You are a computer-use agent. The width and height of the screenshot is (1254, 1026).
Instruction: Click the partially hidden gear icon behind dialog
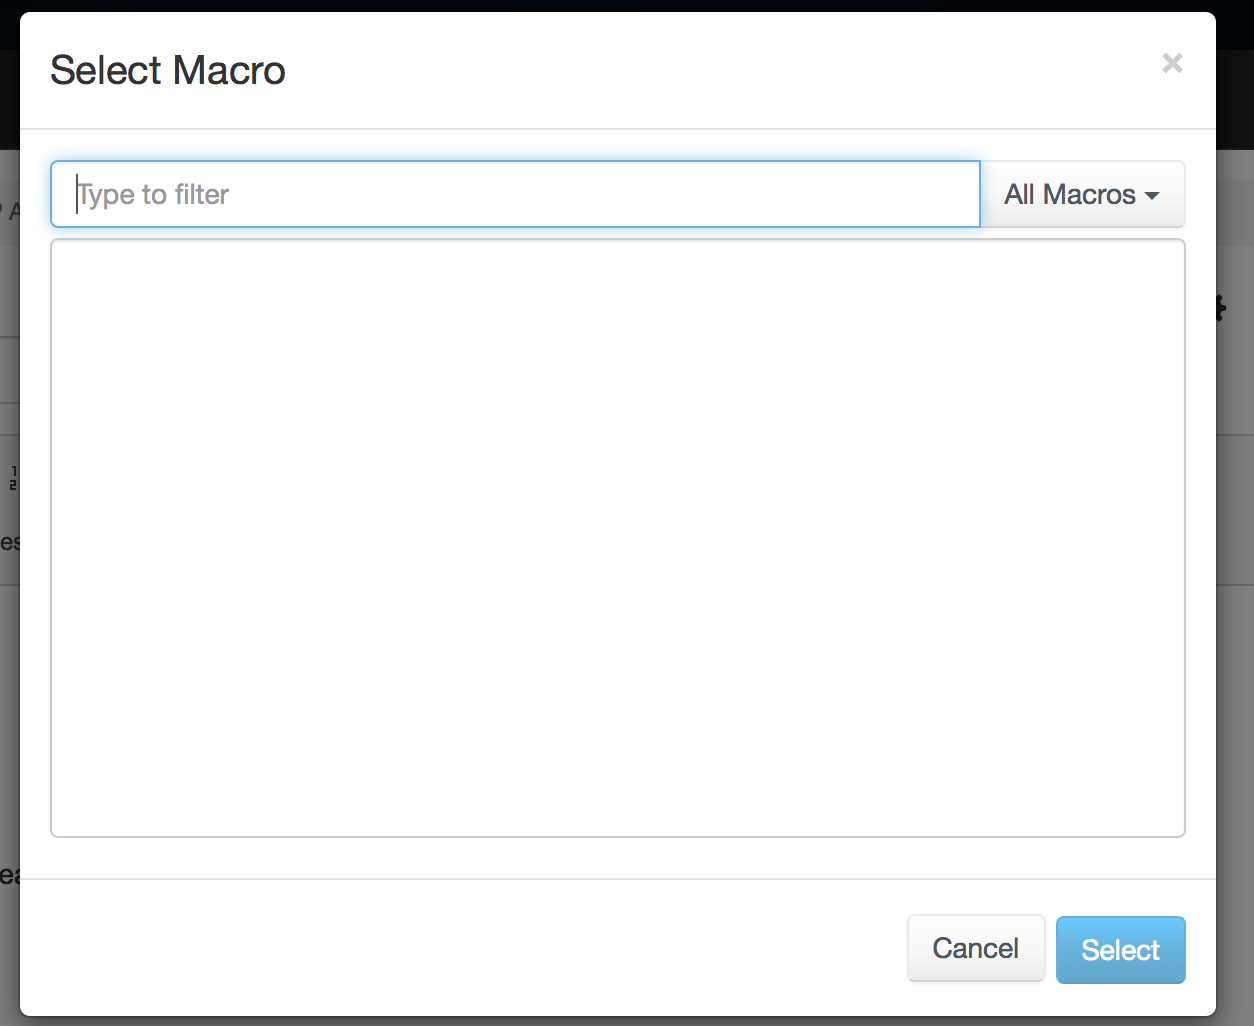point(1221,308)
